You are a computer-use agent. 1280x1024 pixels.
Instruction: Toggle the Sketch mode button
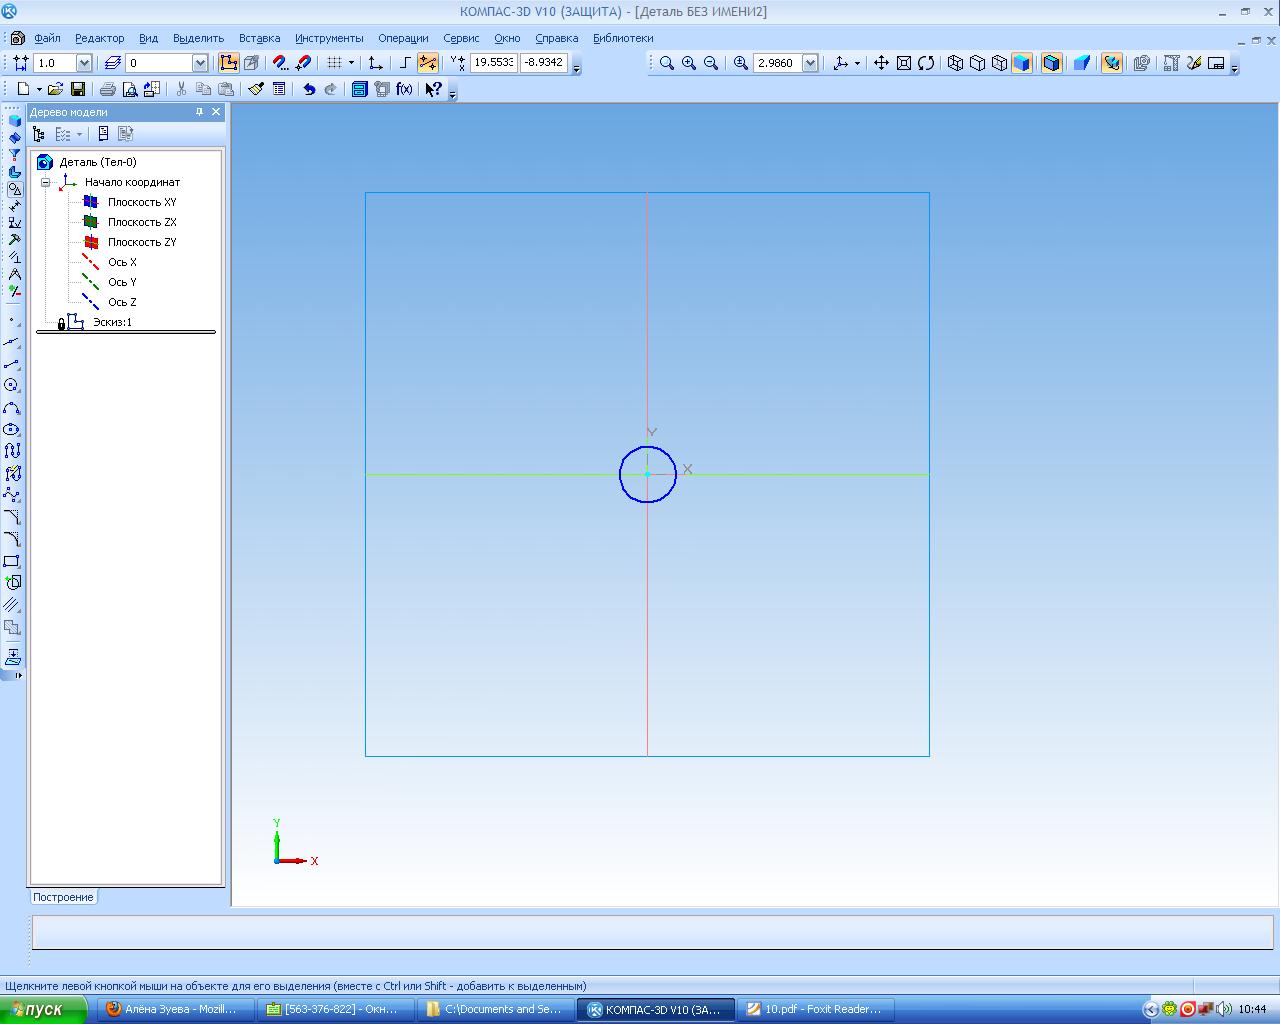[x=228, y=63]
